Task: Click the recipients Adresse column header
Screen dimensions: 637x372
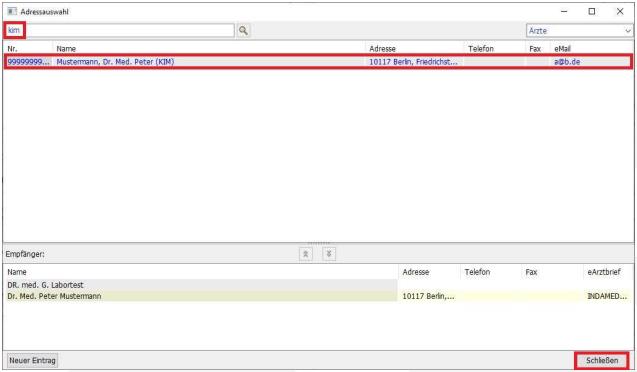Action: [x=416, y=272]
